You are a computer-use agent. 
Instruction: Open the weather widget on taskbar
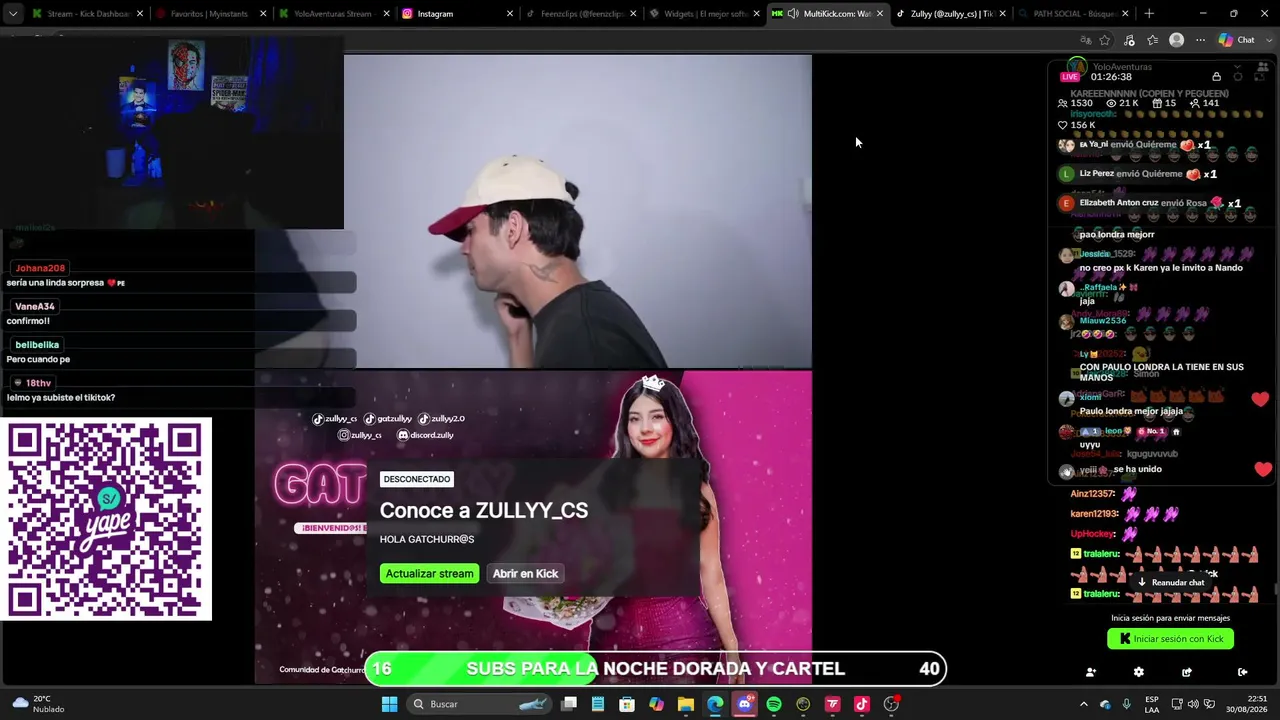38,704
